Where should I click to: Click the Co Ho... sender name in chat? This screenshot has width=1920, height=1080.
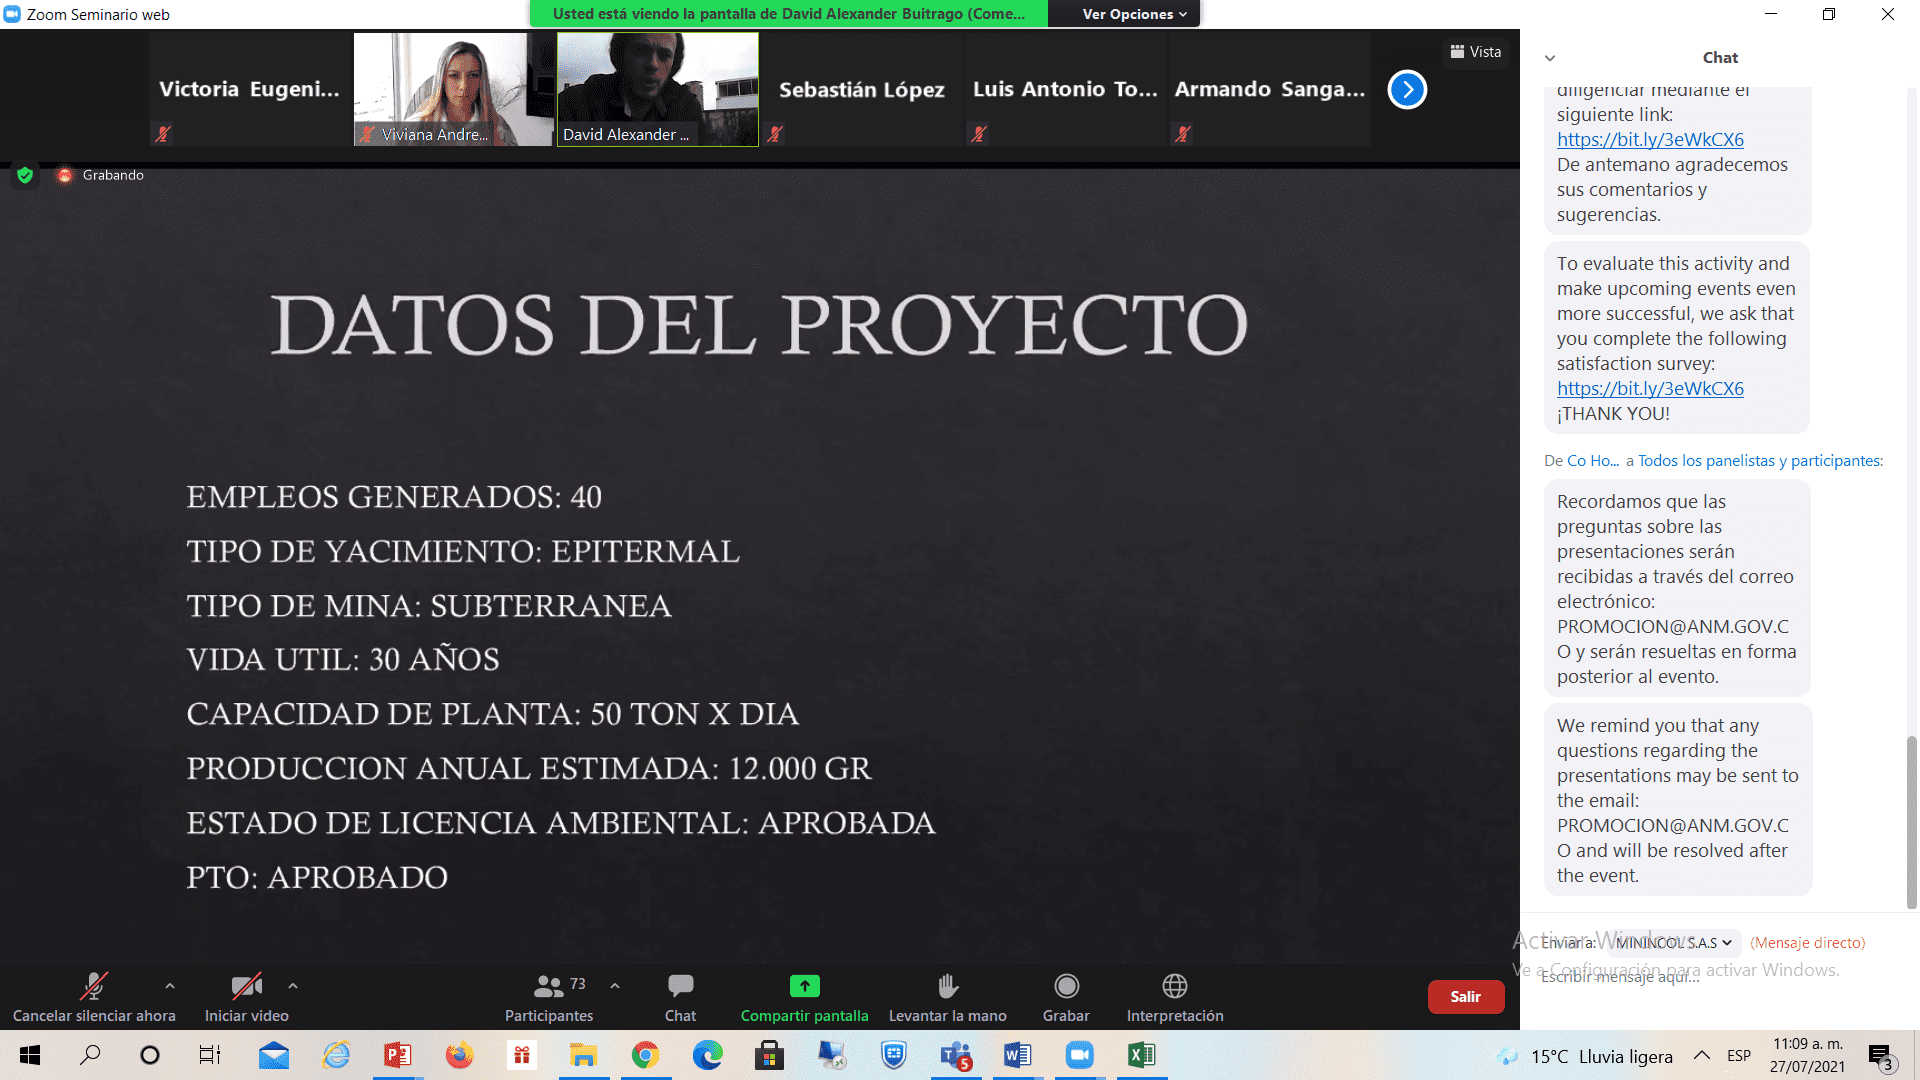[x=1593, y=461]
